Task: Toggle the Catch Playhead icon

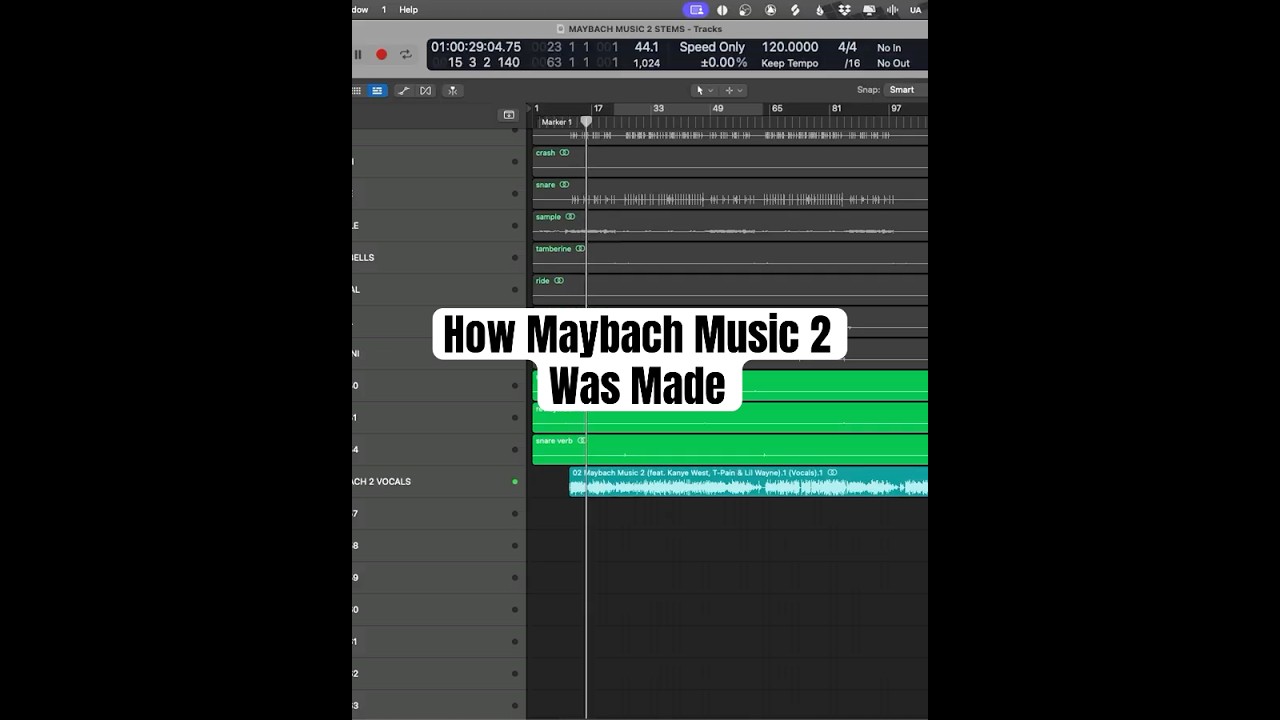Action: tap(452, 90)
